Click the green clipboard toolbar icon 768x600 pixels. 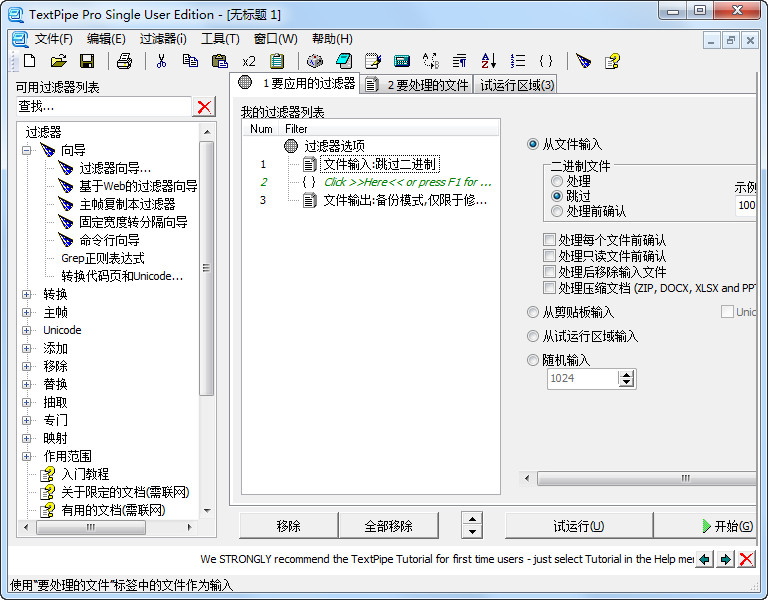point(277,61)
